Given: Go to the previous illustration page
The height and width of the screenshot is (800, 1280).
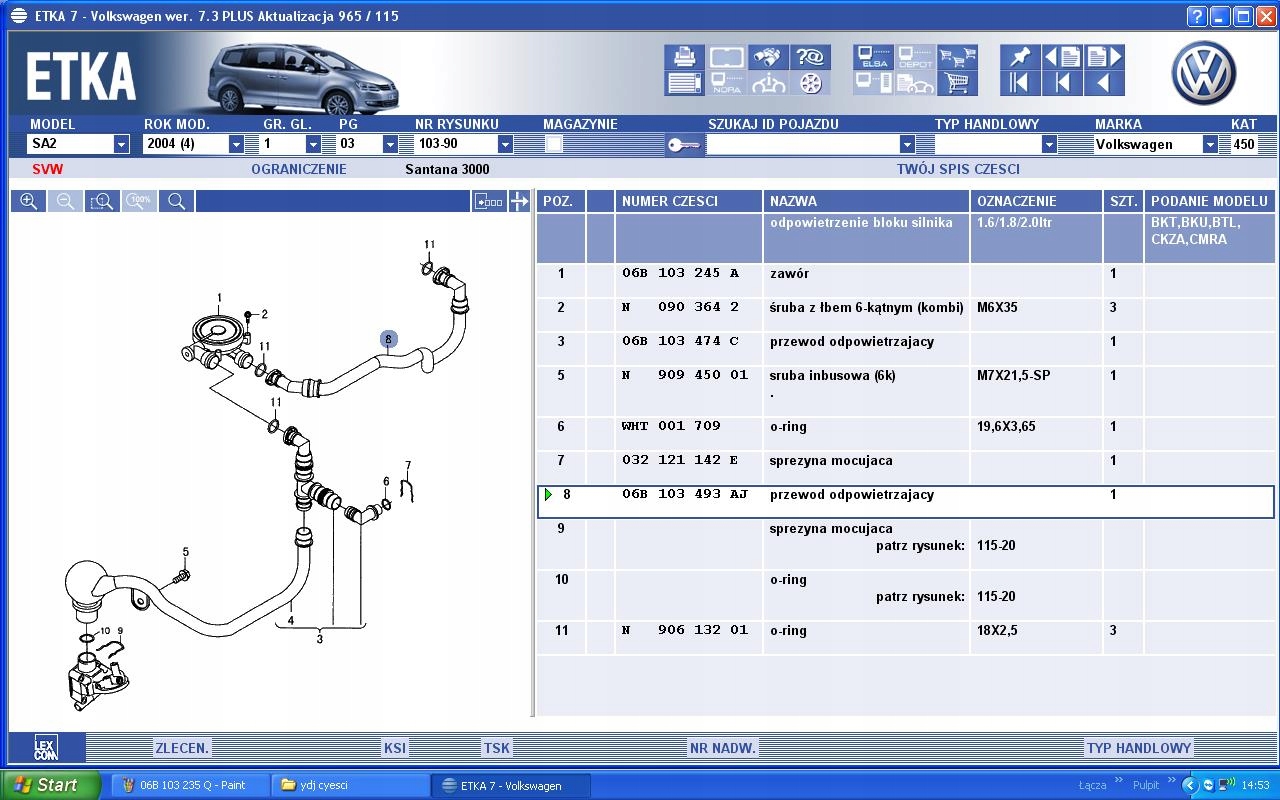Looking at the screenshot, I should coord(1062,57).
